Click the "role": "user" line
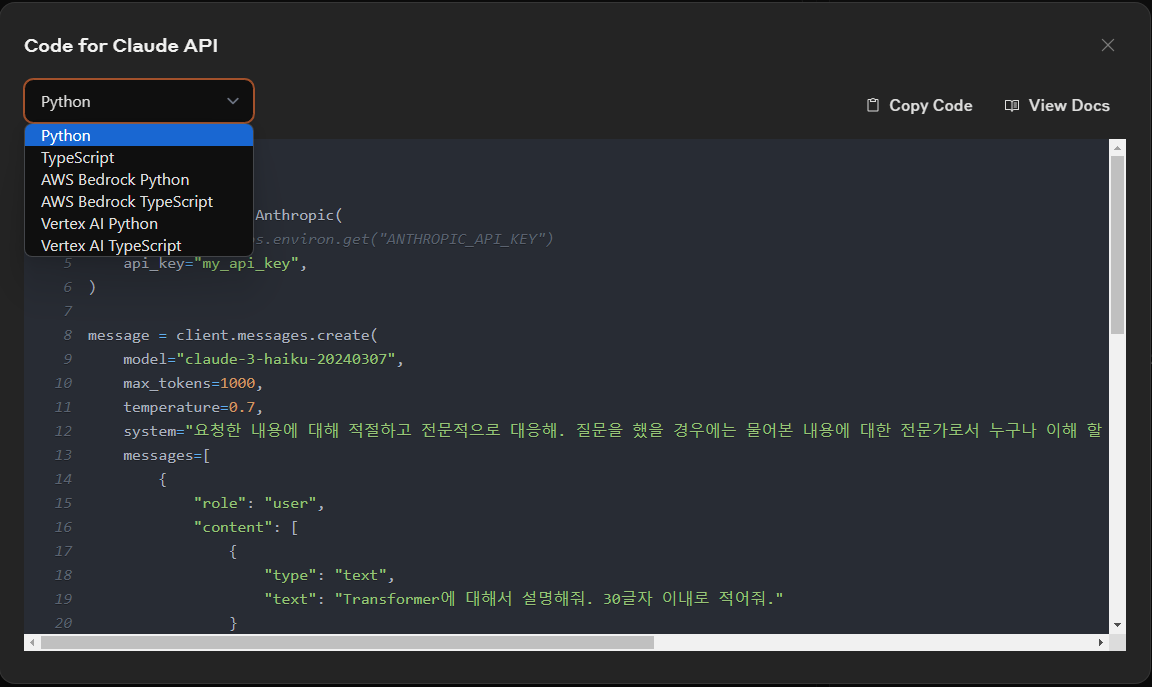Viewport: 1152px width, 687px height. pos(259,503)
